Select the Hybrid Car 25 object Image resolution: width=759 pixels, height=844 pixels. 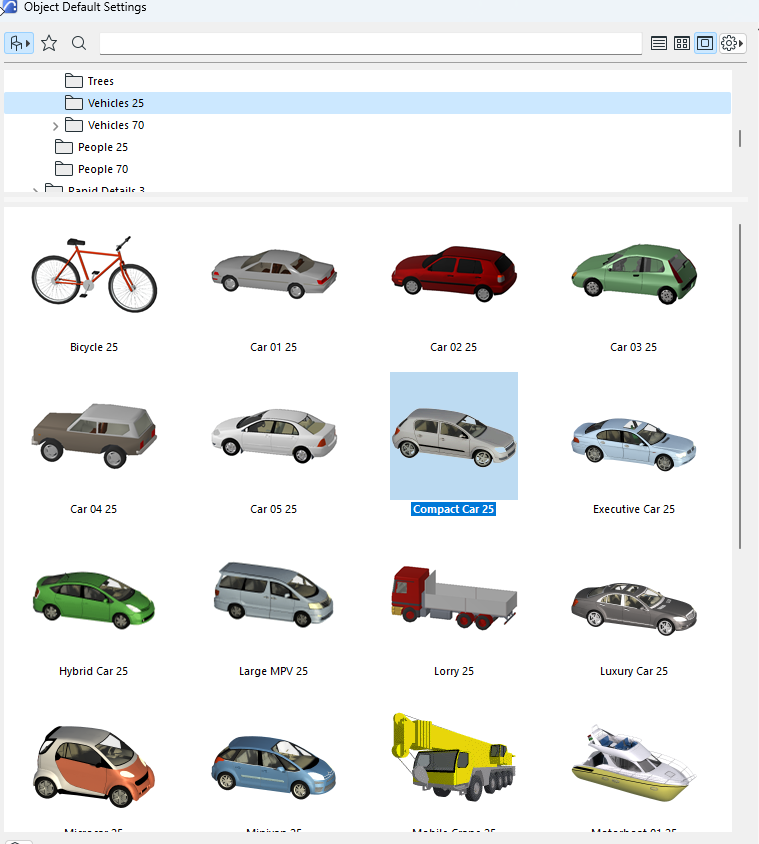click(94, 600)
